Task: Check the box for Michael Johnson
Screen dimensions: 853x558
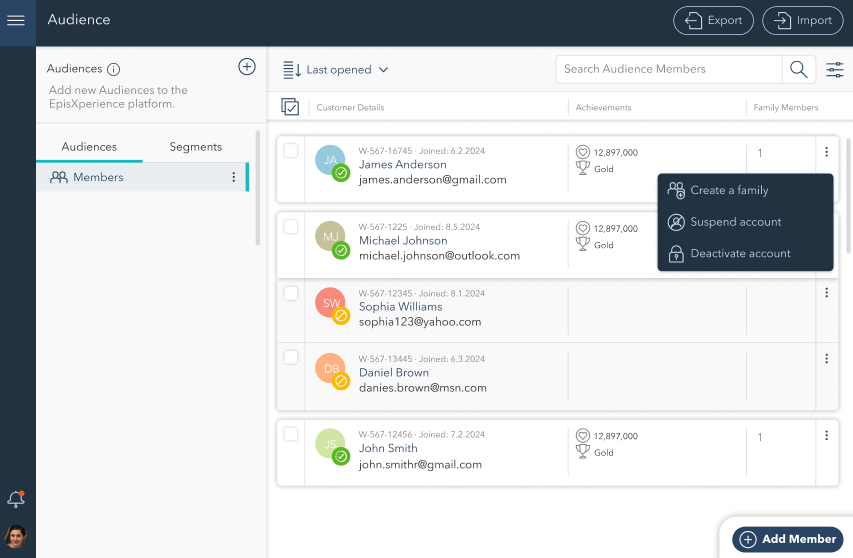Action: [x=290, y=227]
